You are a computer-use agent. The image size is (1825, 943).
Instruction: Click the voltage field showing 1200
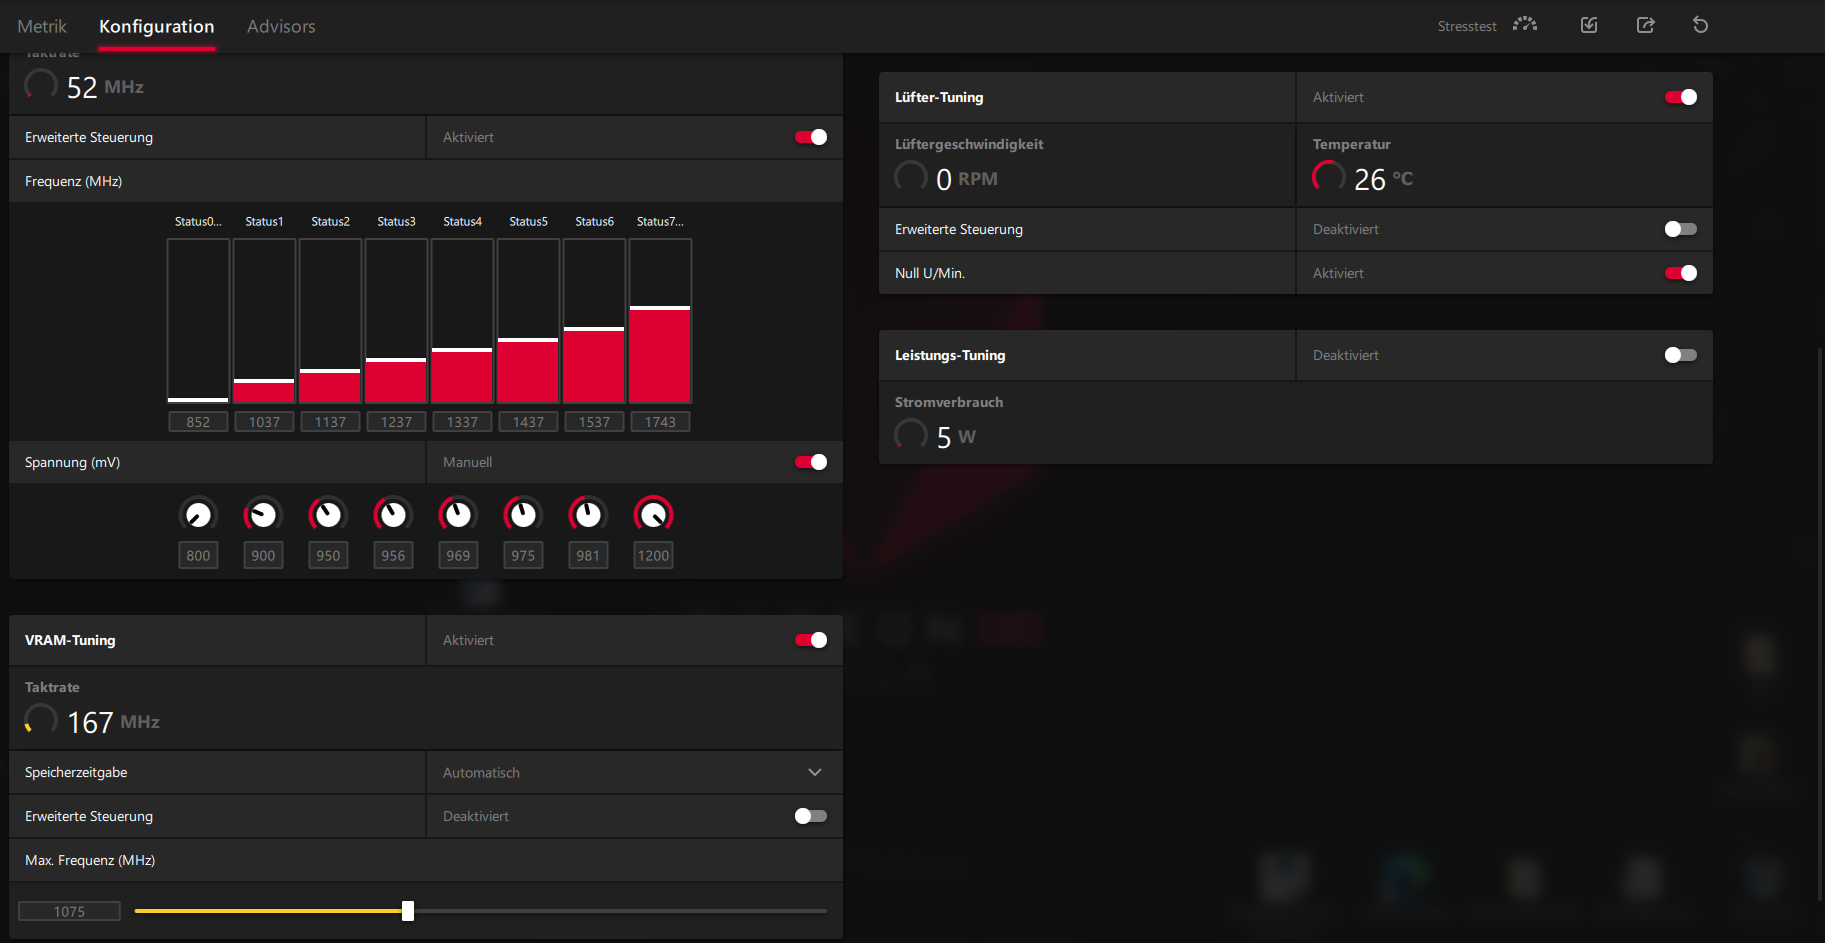pyautogui.click(x=653, y=555)
